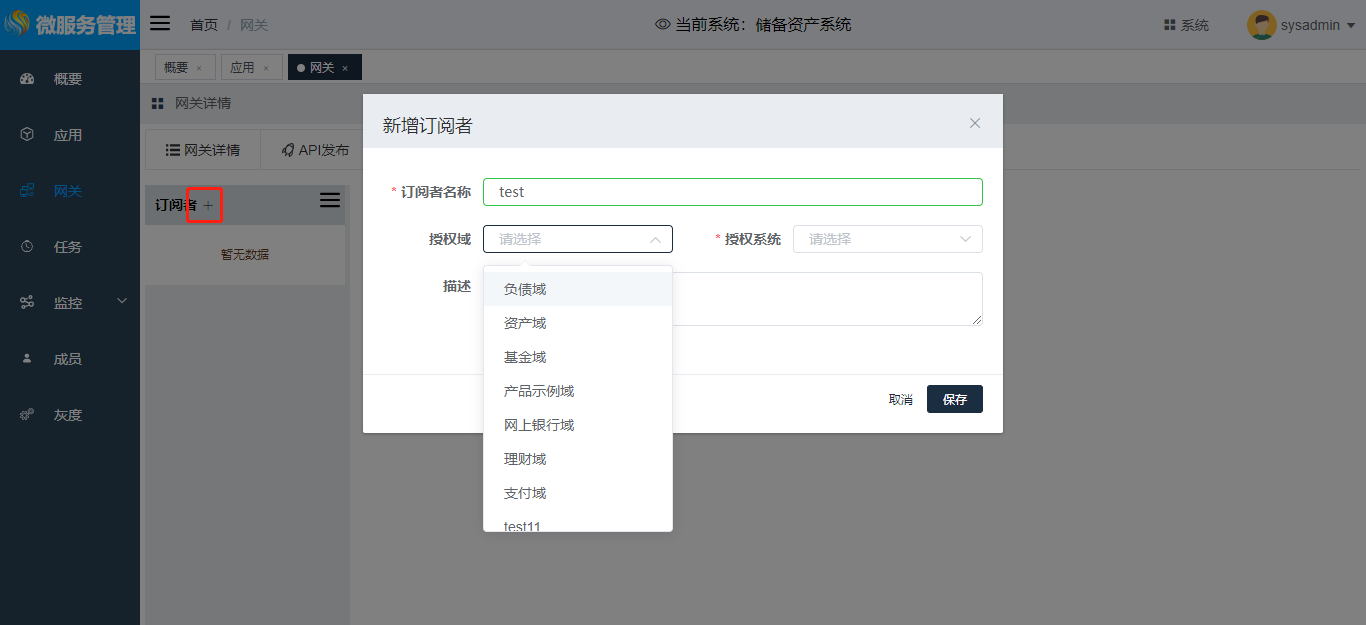Click the hamburger menu collapse icon

pos(160,24)
